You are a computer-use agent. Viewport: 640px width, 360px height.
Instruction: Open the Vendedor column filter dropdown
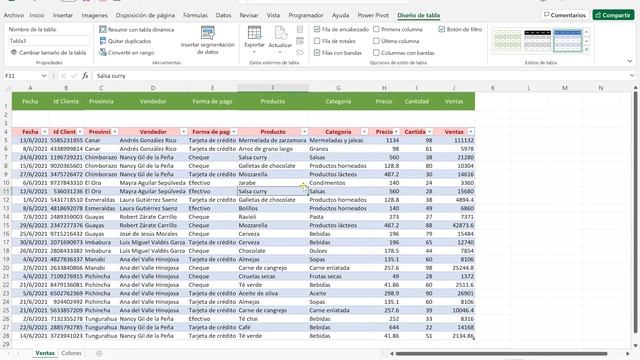click(184, 131)
